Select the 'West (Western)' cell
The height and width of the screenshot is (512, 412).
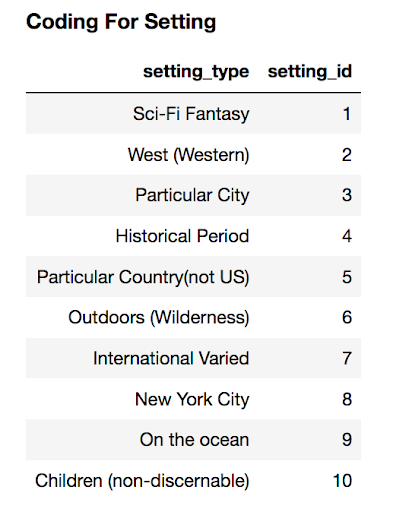tap(188, 155)
